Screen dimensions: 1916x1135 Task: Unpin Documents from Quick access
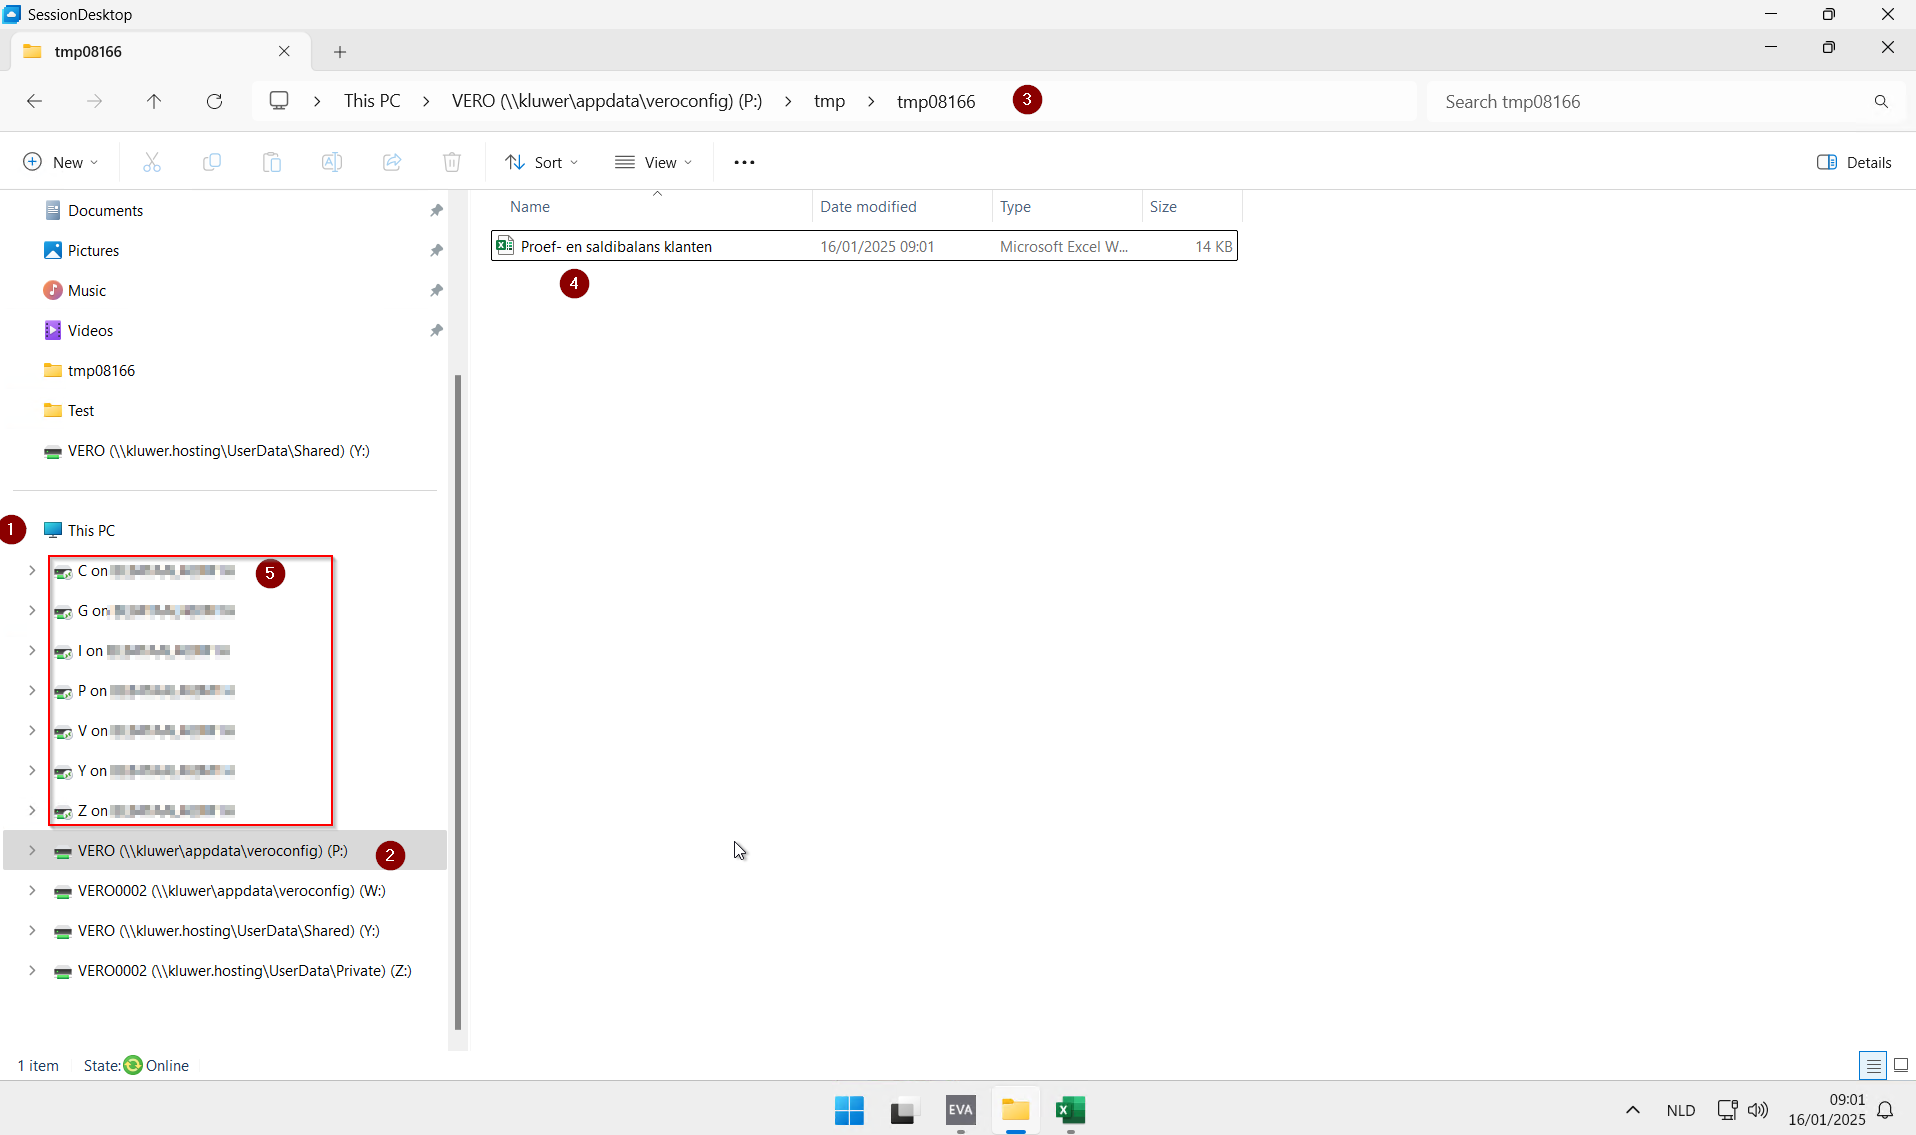(x=436, y=210)
